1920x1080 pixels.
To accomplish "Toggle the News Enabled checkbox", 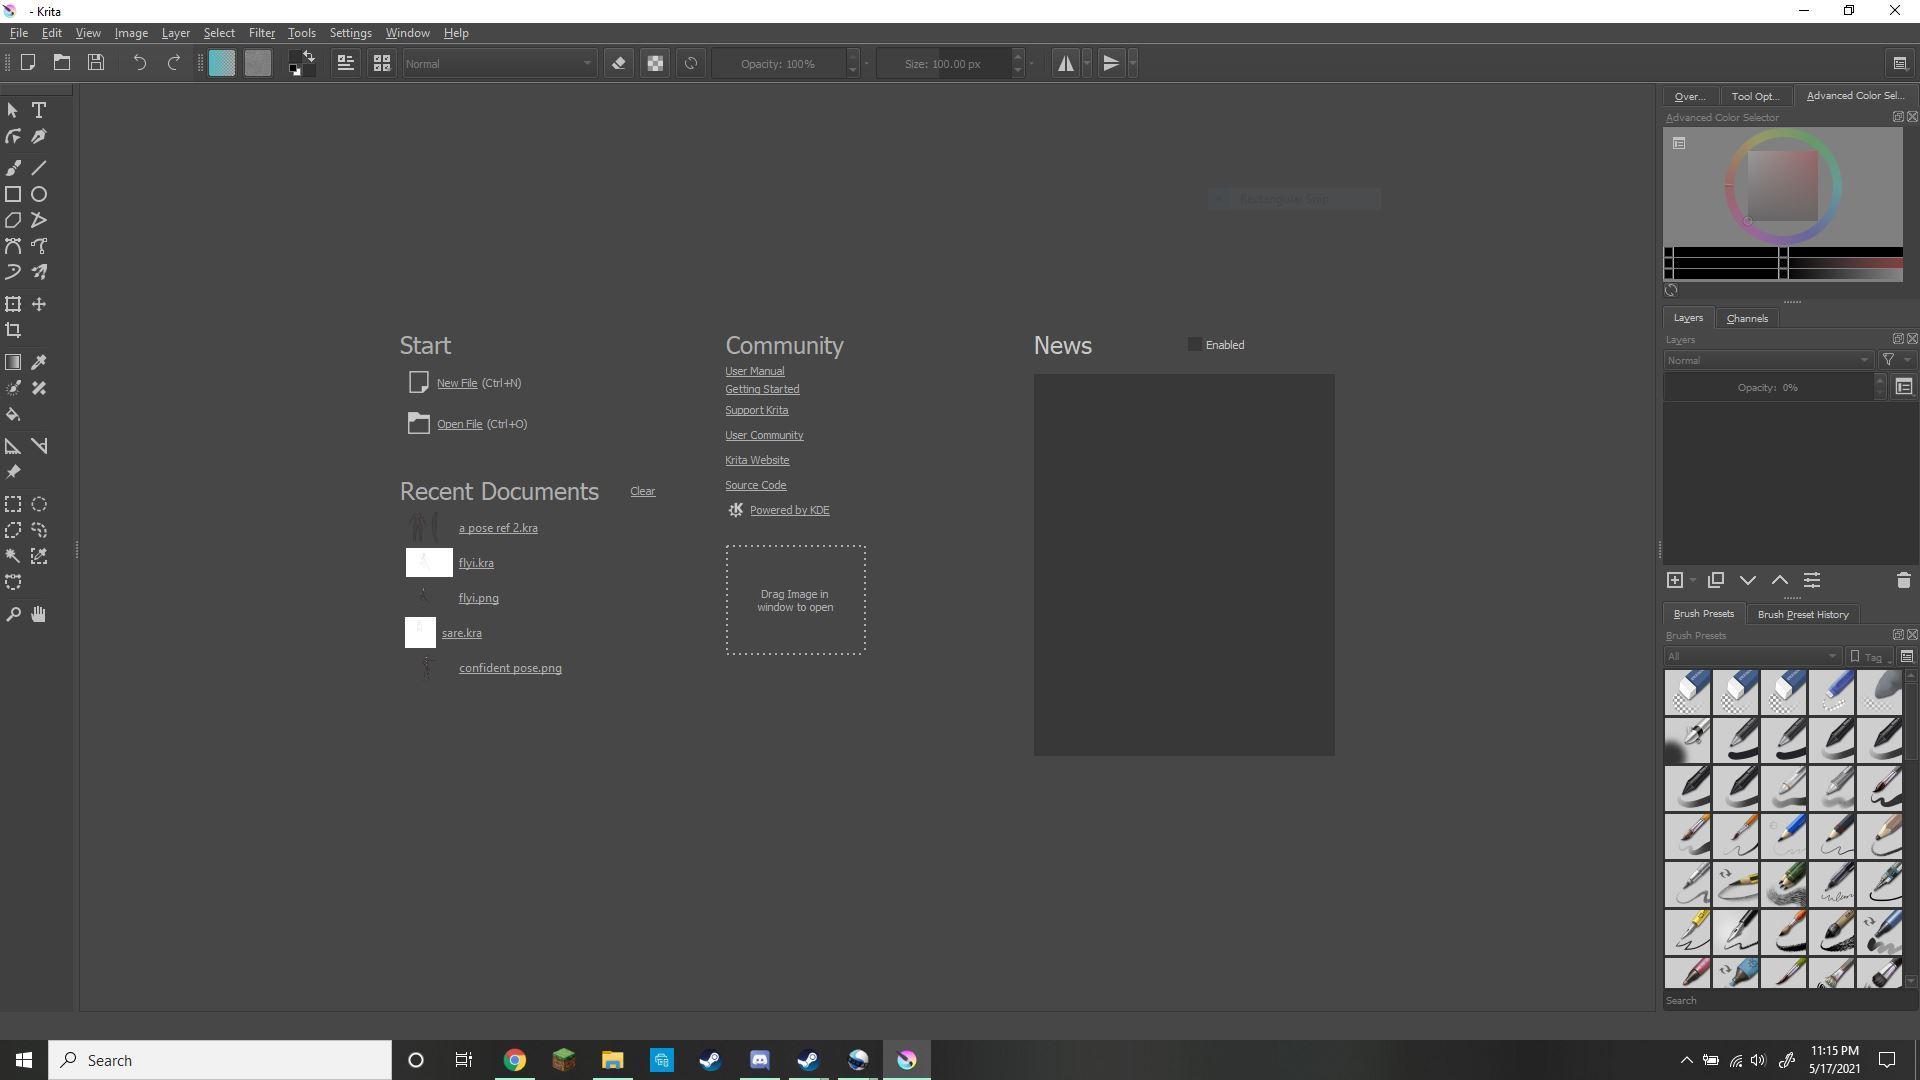I will click(1193, 344).
